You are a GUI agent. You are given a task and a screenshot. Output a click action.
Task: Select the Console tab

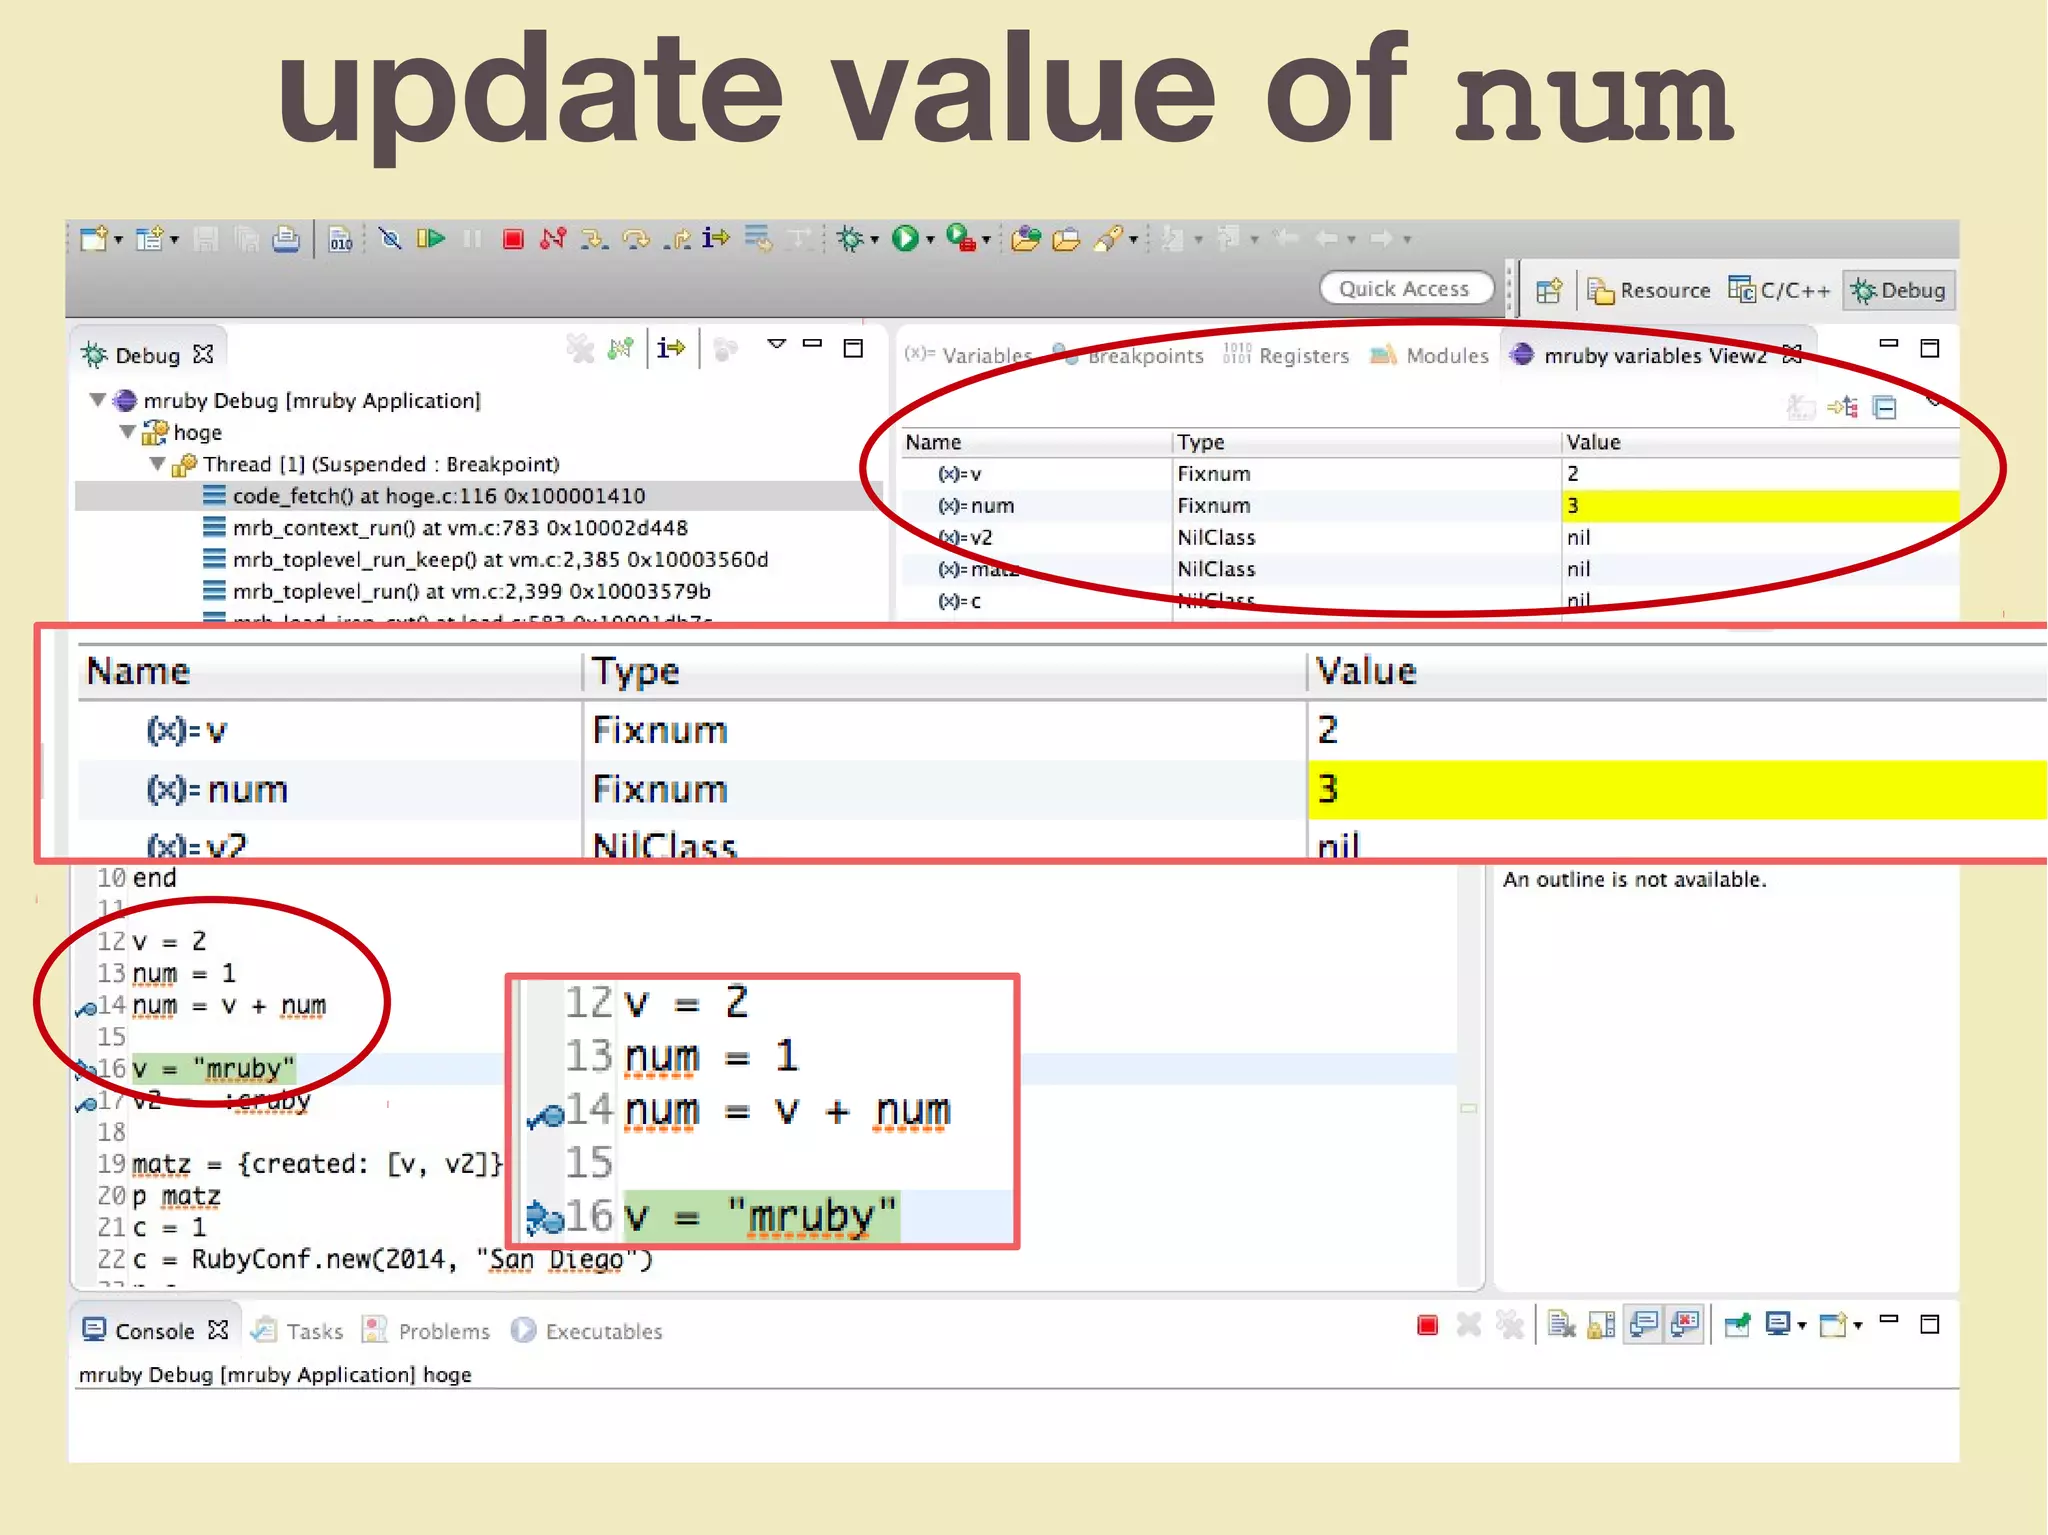(x=155, y=1331)
